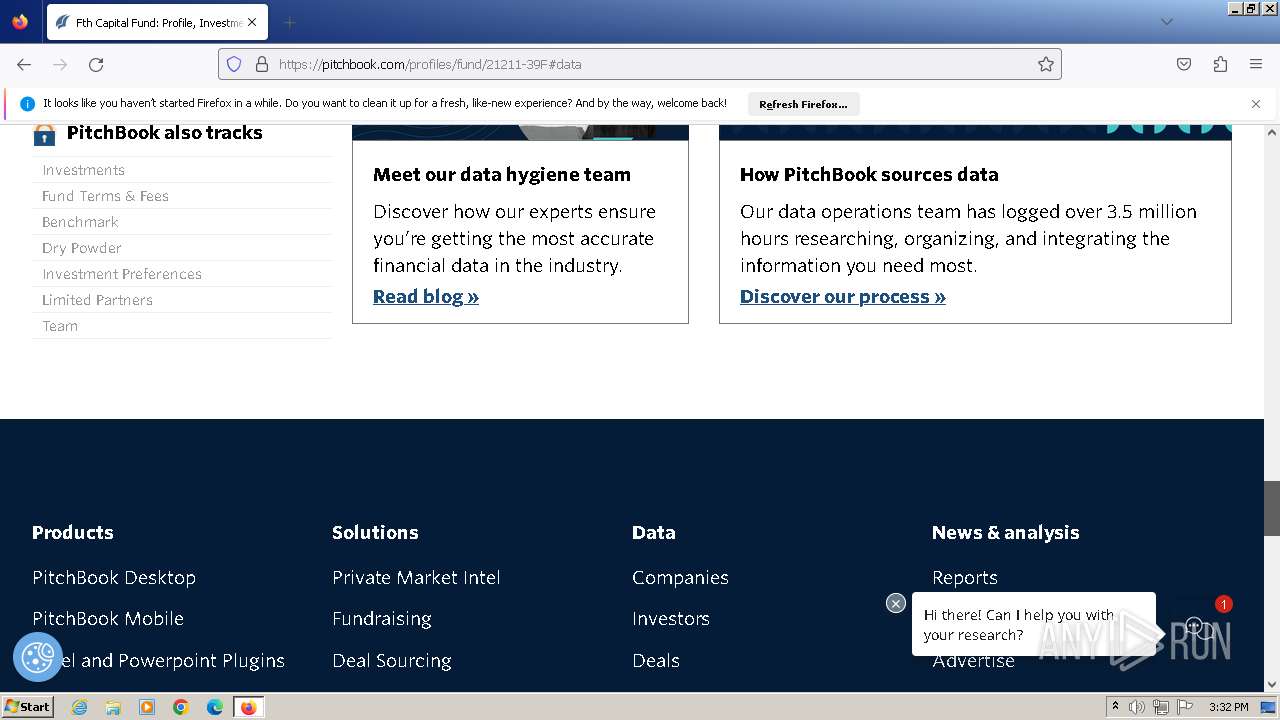Launch Internet Explorer from taskbar
This screenshot has height=720, width=1280.
tap(79, 707)
